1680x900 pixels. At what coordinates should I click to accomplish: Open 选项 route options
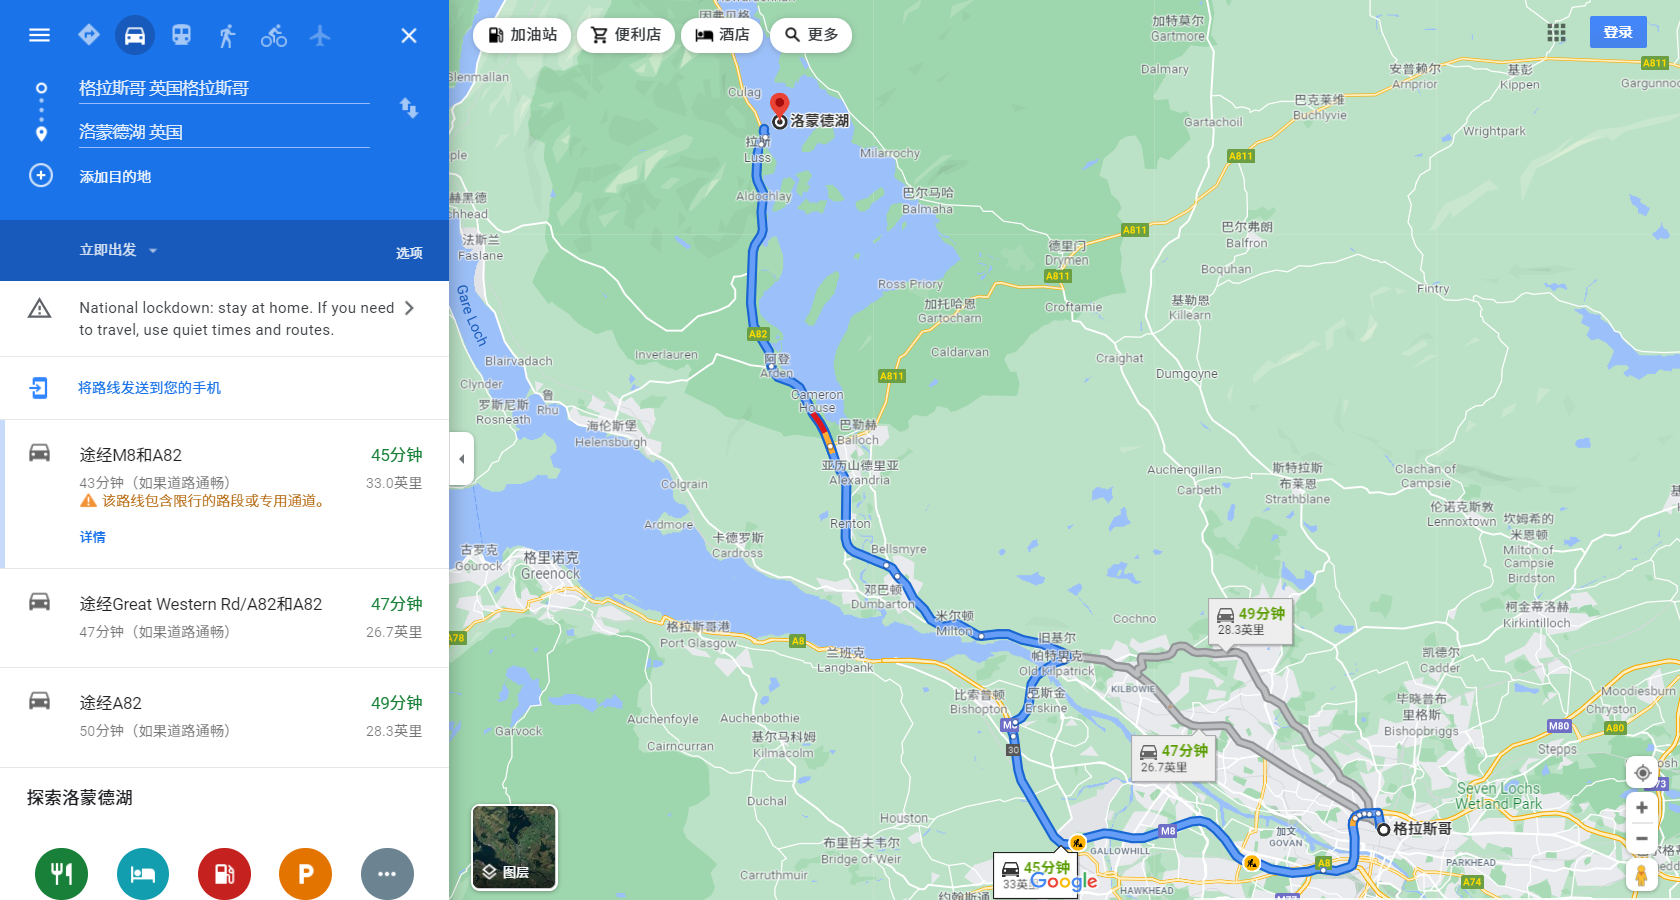click(x=409, y=253)
